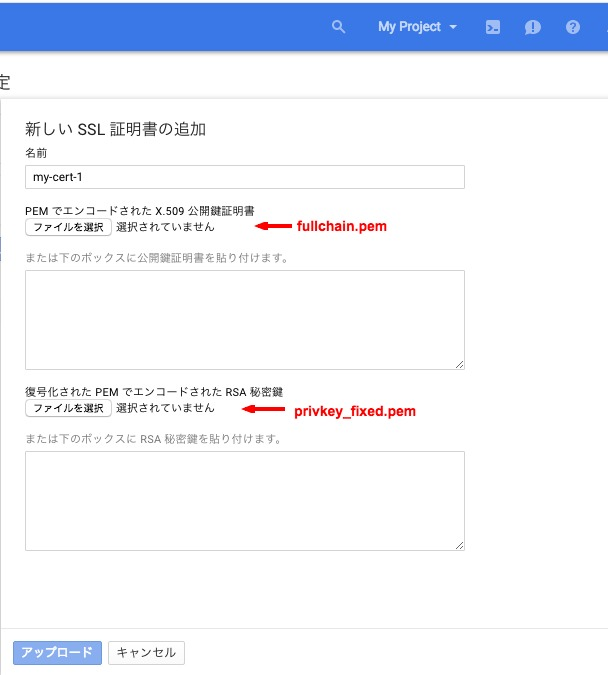608x675 pixels.
Task: Expand the My Project dropdown
Action: 417,27
